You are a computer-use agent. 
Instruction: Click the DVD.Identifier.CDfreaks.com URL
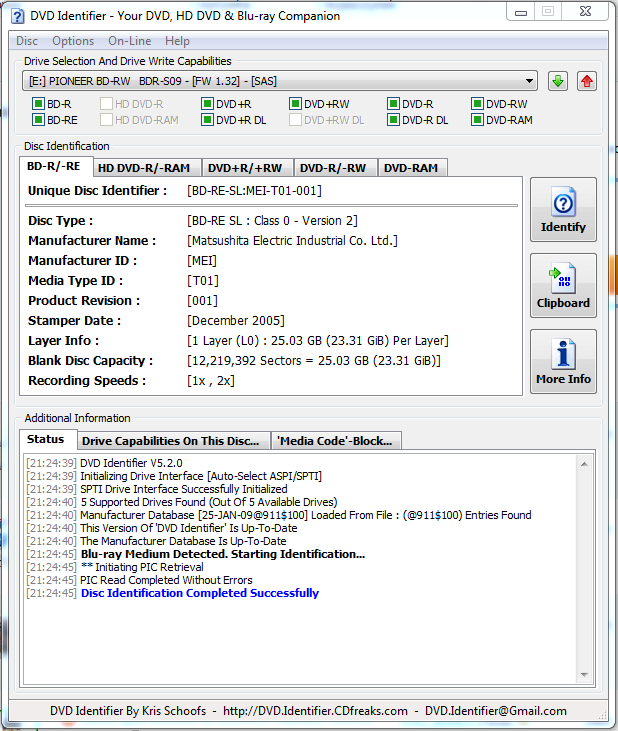pos(315,711)
